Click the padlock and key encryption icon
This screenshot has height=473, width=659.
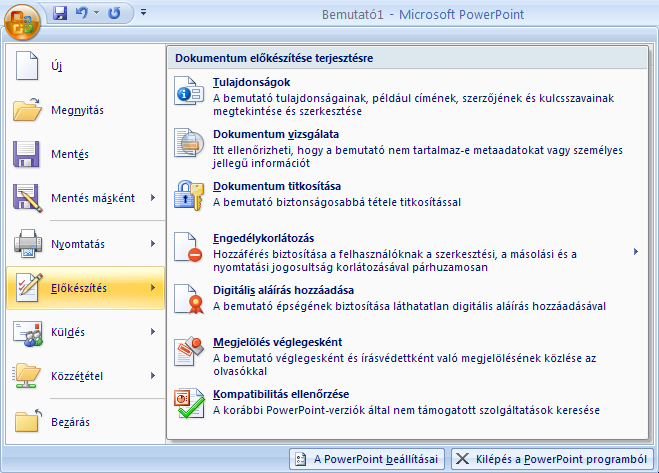(189, 195)
